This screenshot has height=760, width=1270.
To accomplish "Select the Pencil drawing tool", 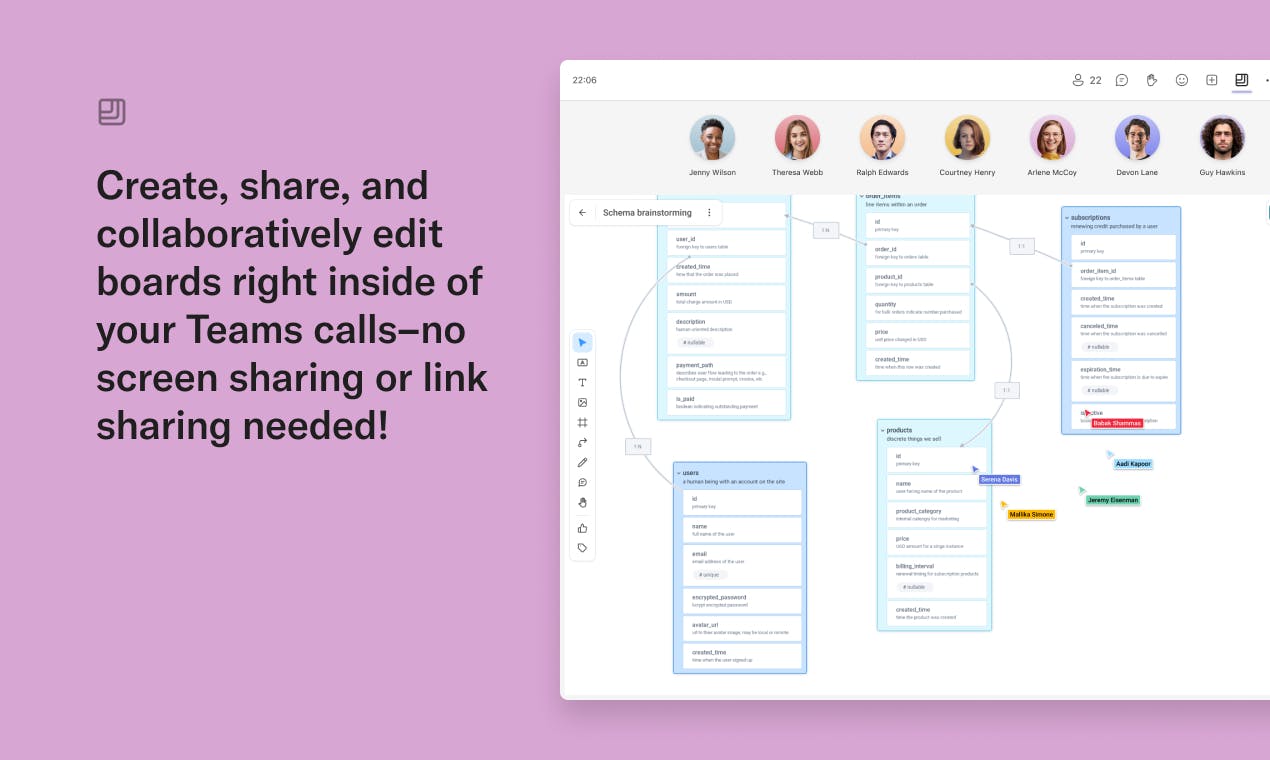I will click(x=582, y=463).
